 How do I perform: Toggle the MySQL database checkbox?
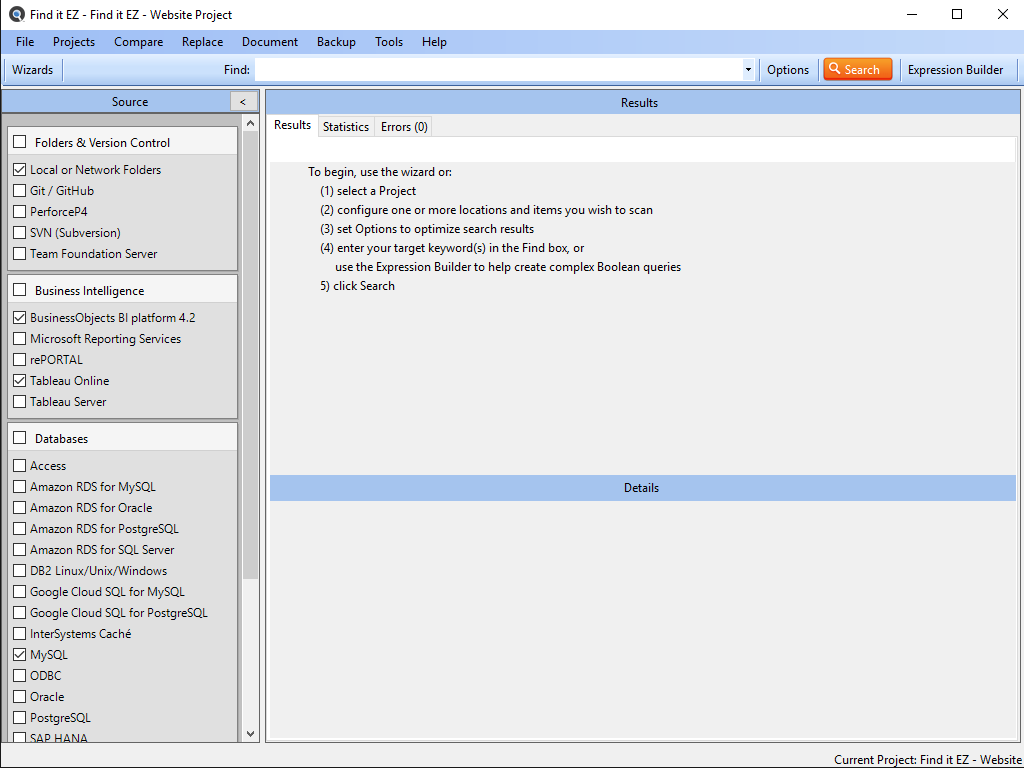coord(20,655)
